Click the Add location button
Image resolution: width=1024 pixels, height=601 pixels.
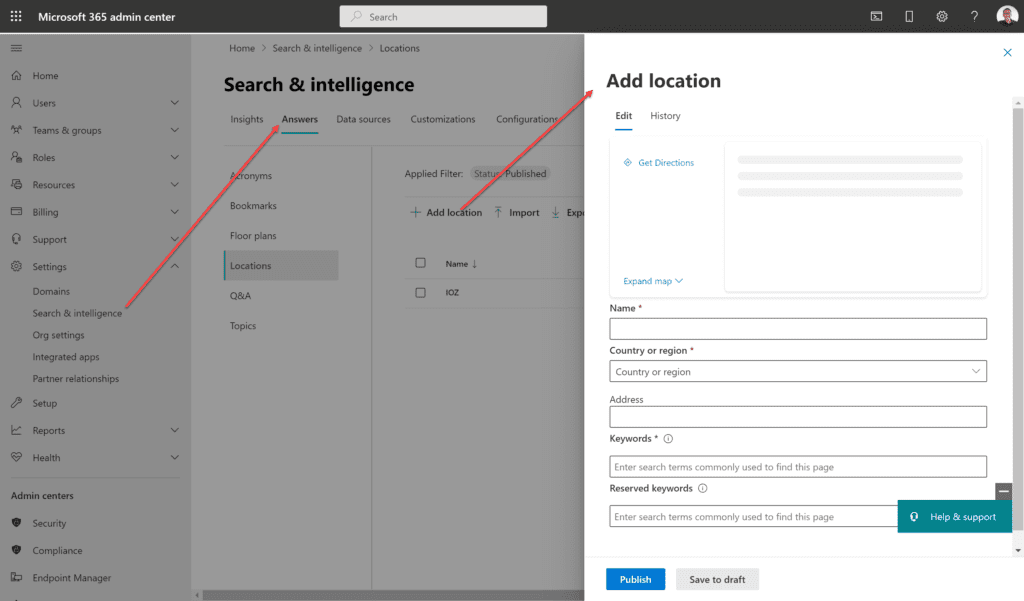tap(446, 212)
